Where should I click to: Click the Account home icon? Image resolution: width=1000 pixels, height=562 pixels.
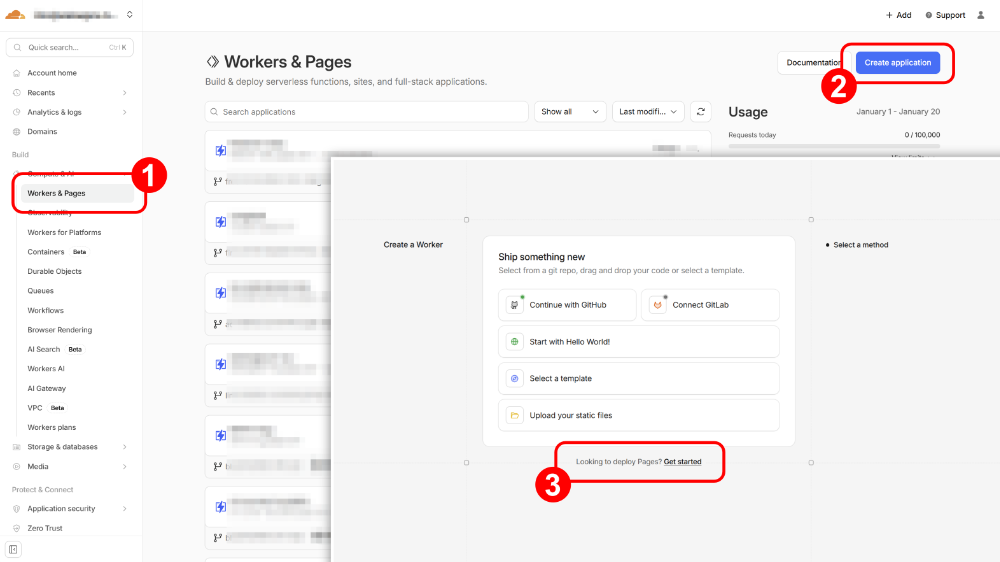(17, 73)
